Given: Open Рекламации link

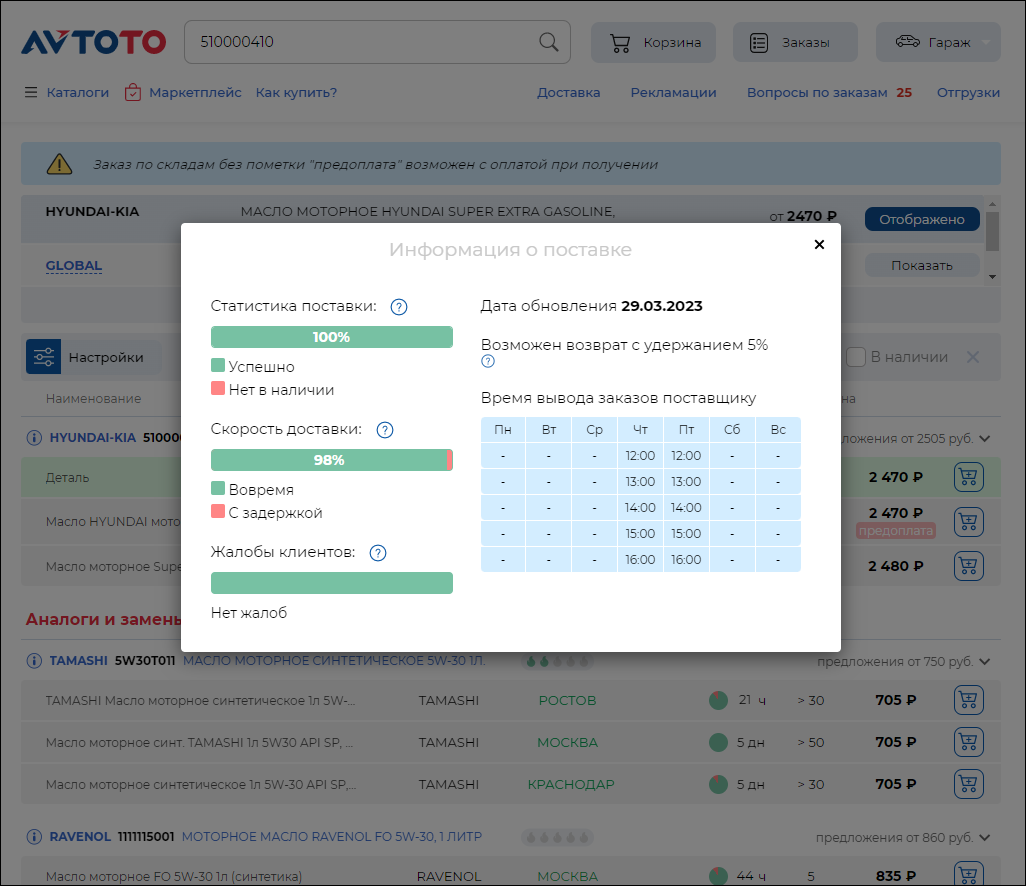Looking at the screenshot, I should (673, 92).
